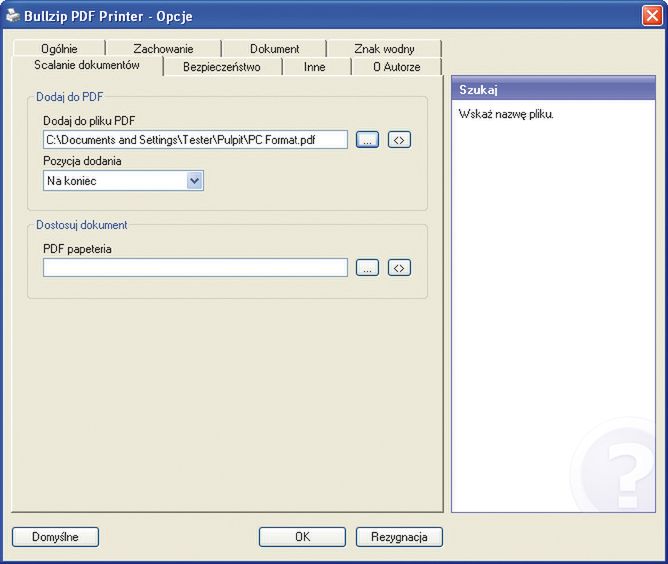Switch to the Ogólnie tab

(x=59, y=49)
